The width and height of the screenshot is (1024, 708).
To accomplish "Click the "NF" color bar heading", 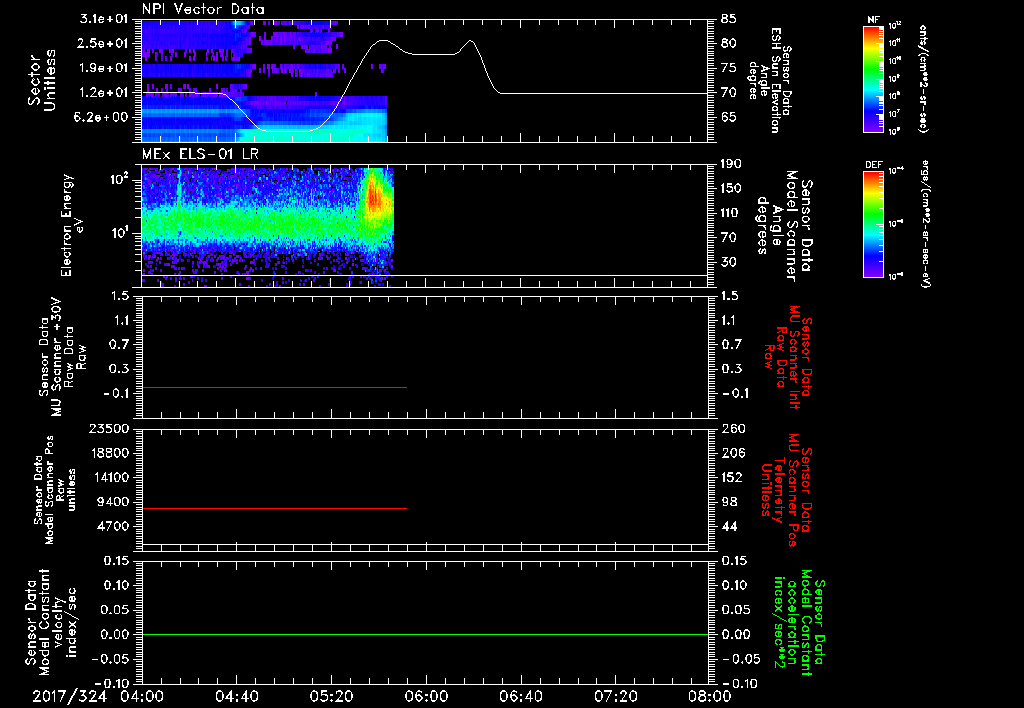I will [873, 20].
